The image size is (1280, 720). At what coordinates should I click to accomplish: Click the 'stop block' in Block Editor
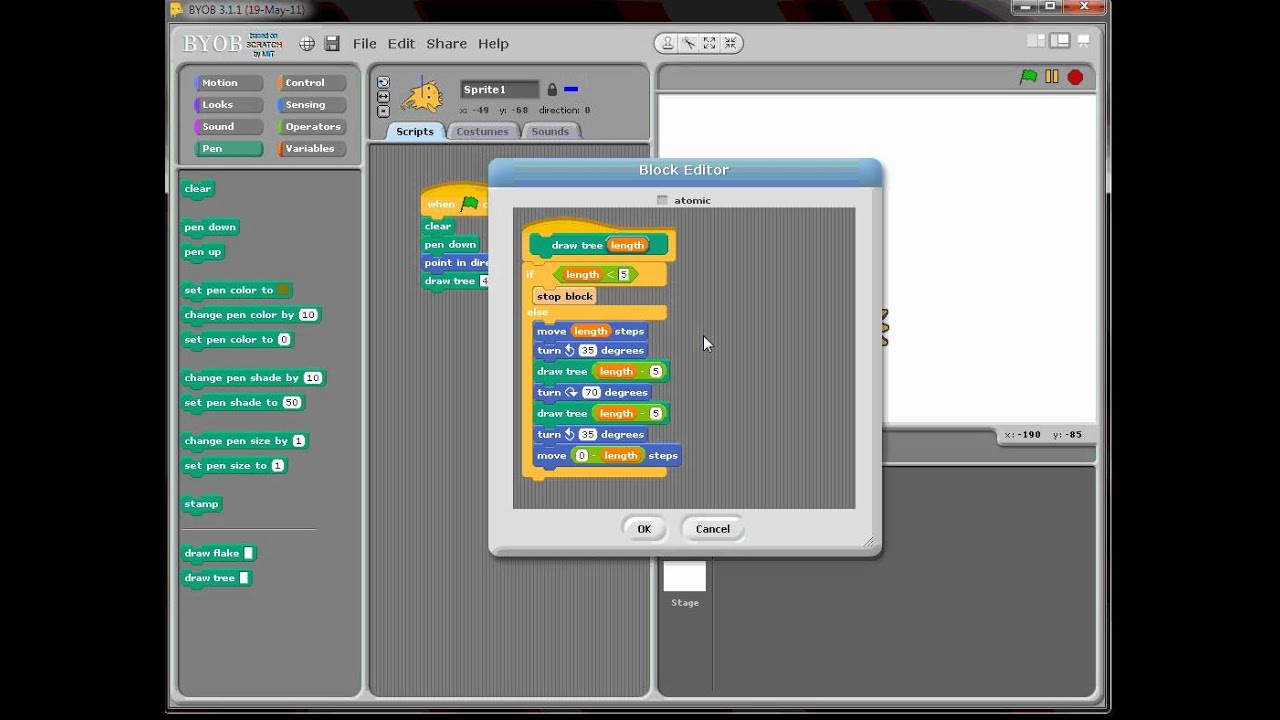pyautogui.click(x=565, y=296)
